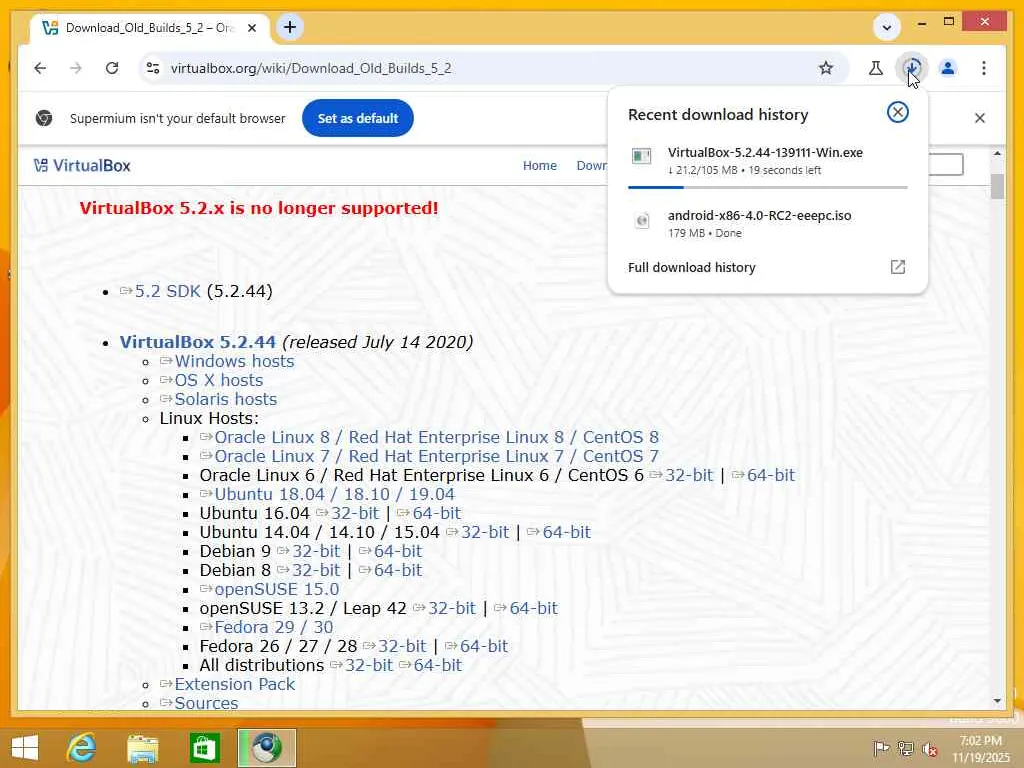Close the Recent download history popup
Viewport: 1024px width, 768px height.
click(x=897, y=112)
